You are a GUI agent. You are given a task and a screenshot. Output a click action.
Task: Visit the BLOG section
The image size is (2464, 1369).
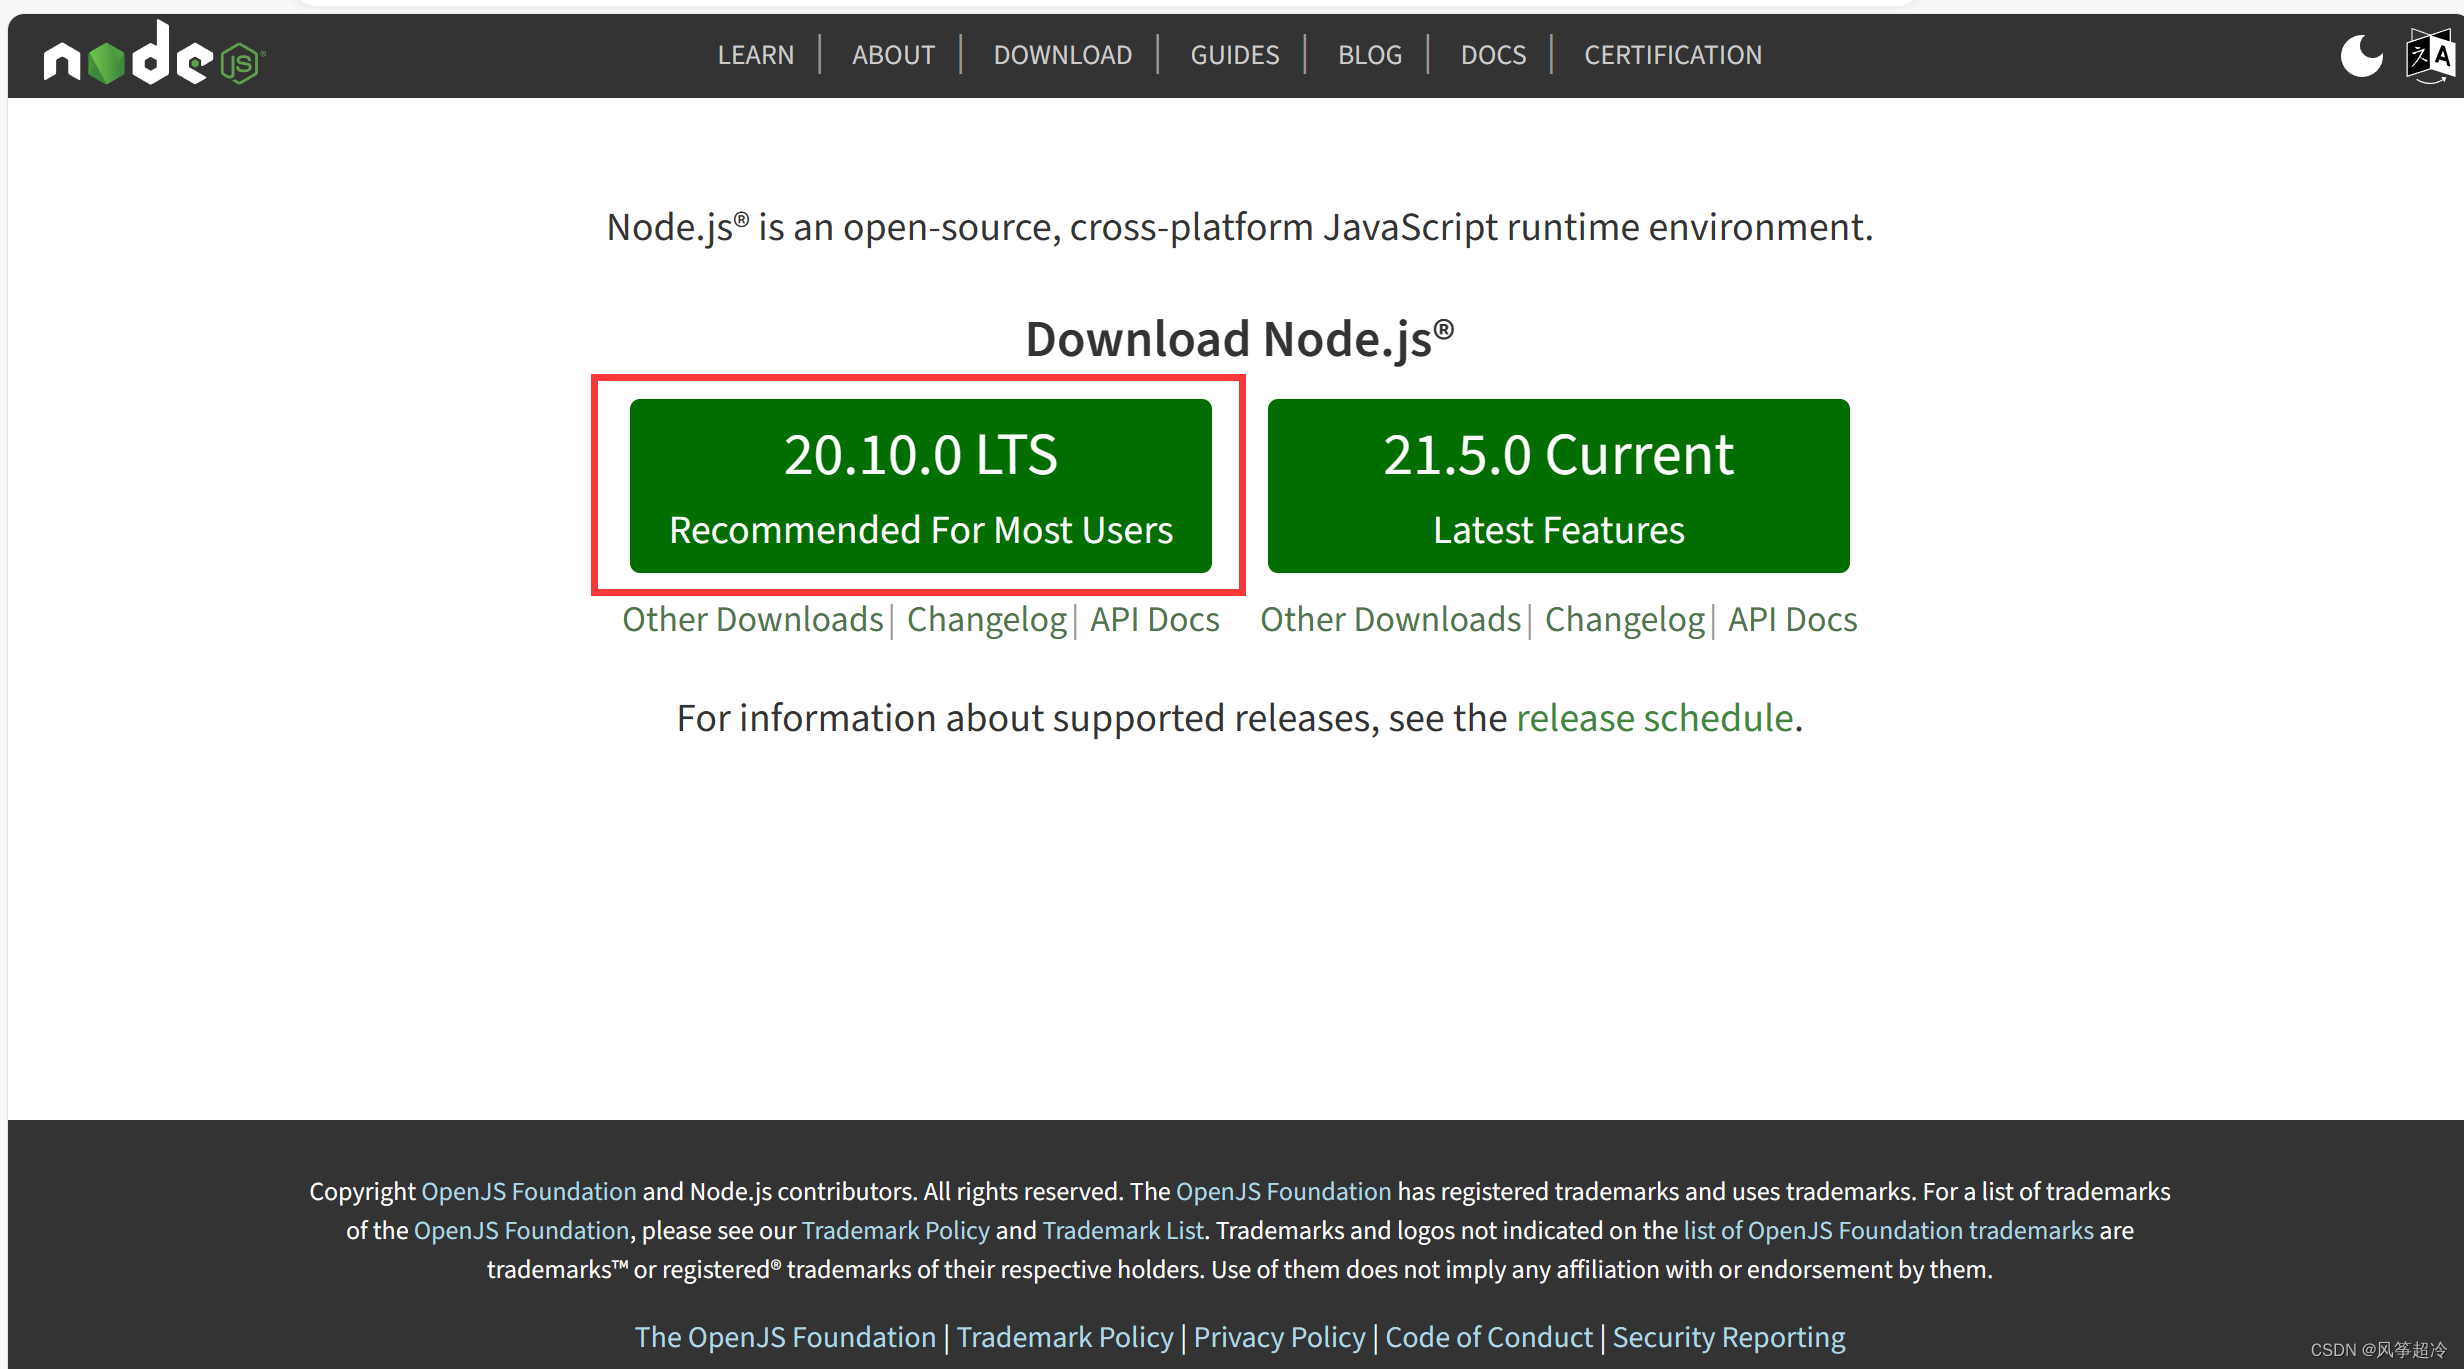pyautogui.click(x=1369, y=55)
